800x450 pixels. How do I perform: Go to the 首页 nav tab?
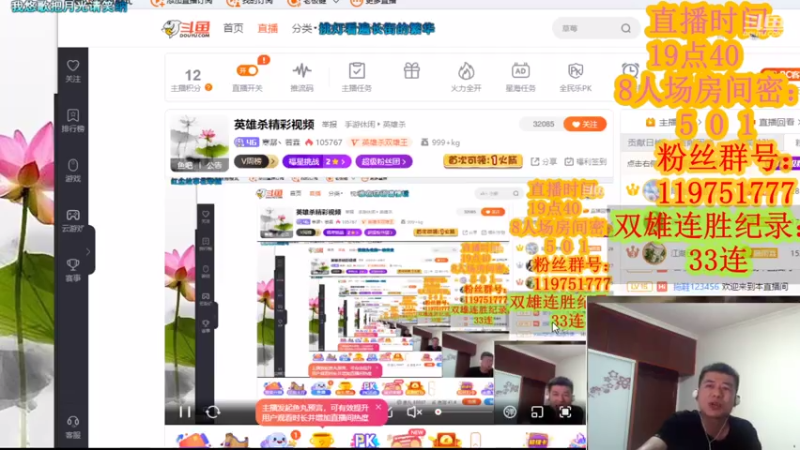click(233, 28)
